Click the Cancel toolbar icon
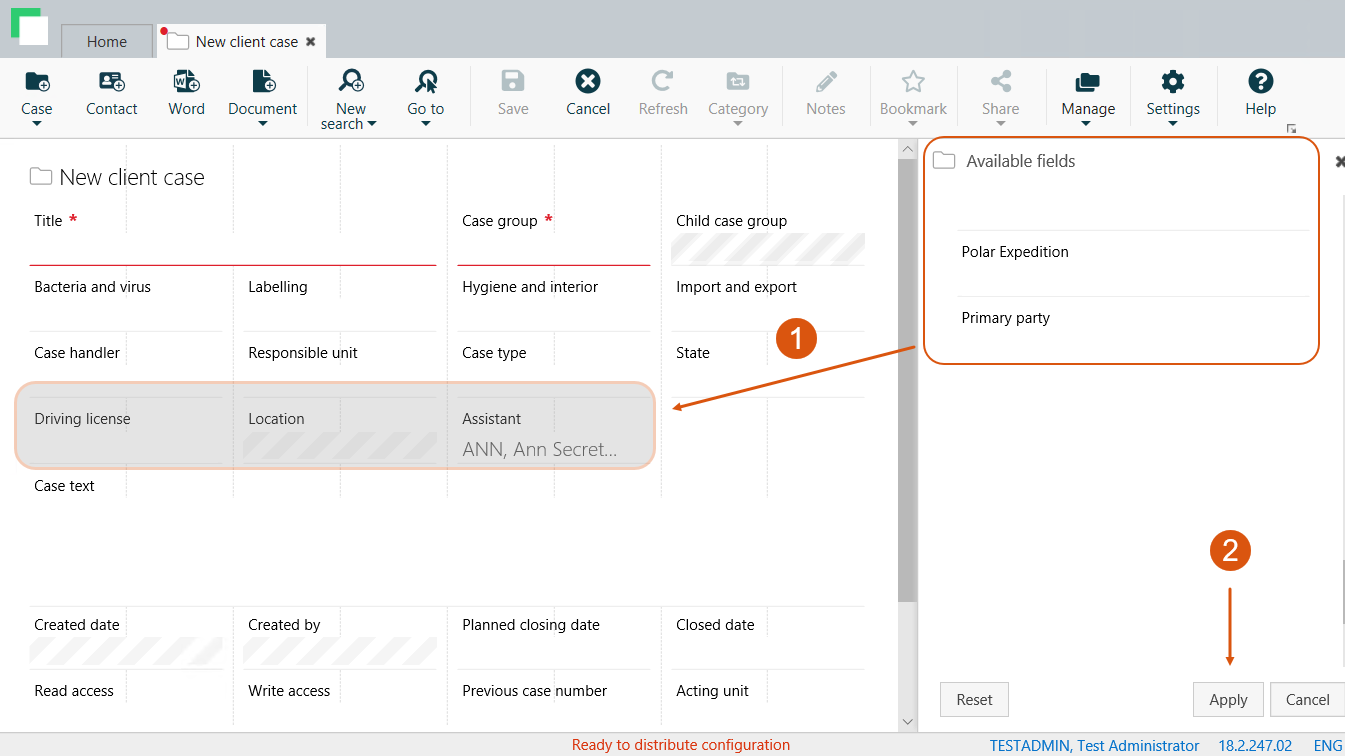 [587, 83]
